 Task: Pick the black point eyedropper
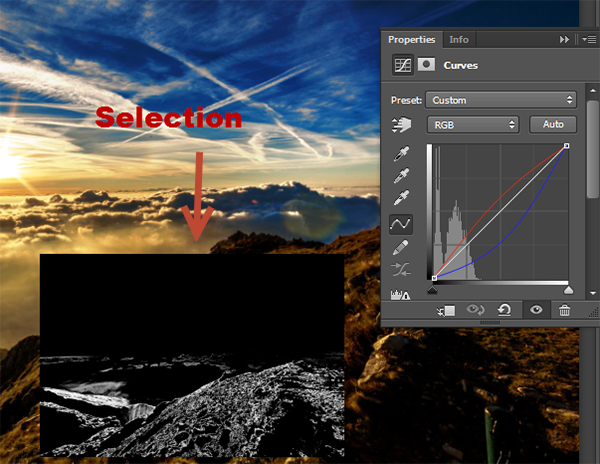point(401,155)
